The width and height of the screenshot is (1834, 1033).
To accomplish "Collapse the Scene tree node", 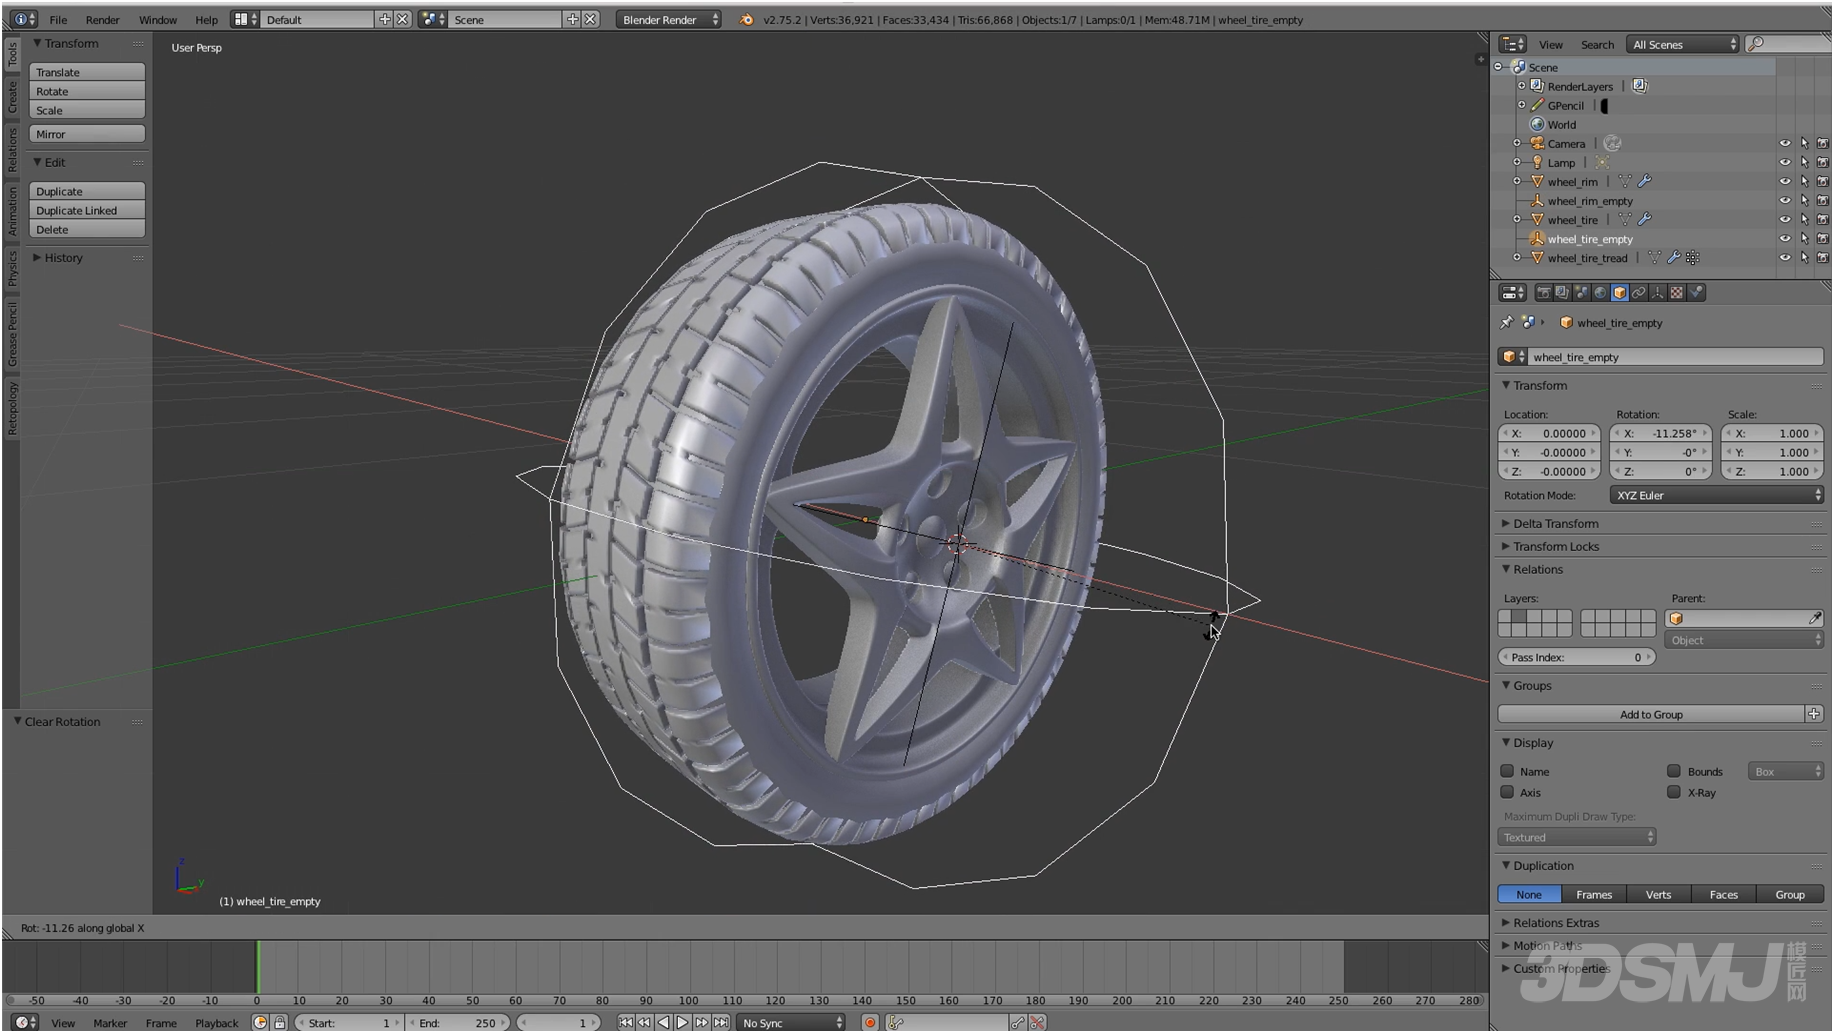I will [1499, 67].
